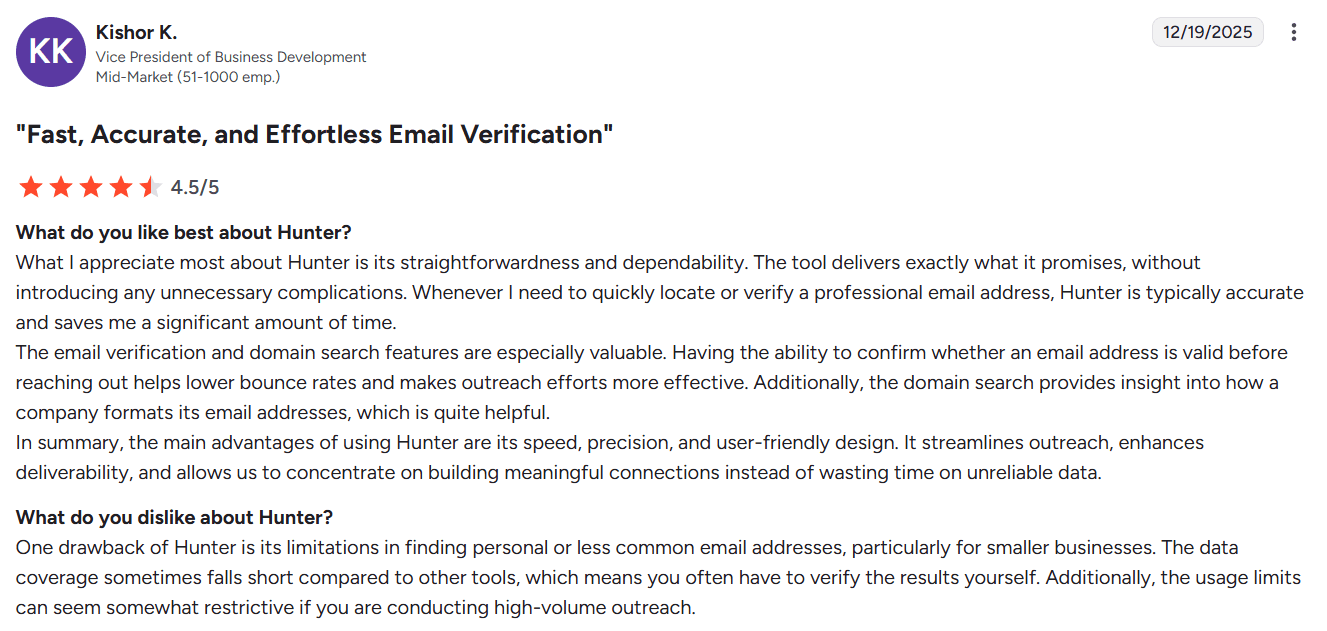
Task: Click the second rating star
Action: point(60,187)
